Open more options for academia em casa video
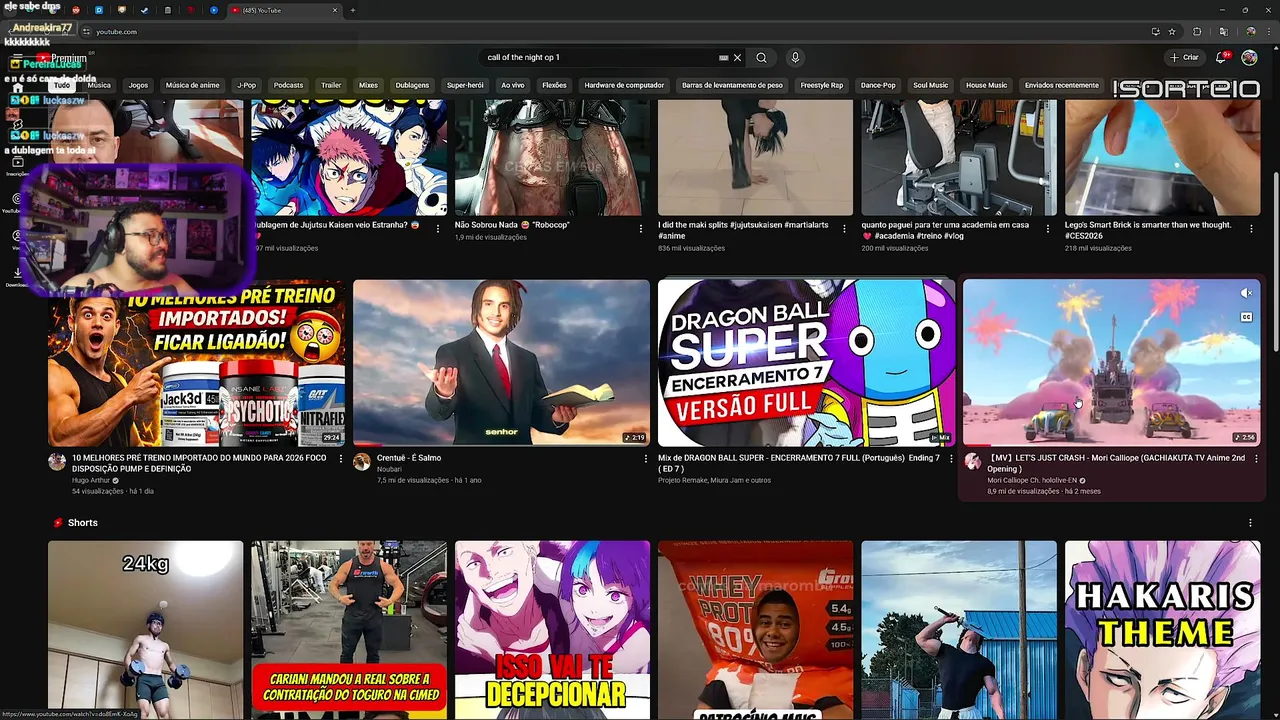 click(x=1048, y=229)
